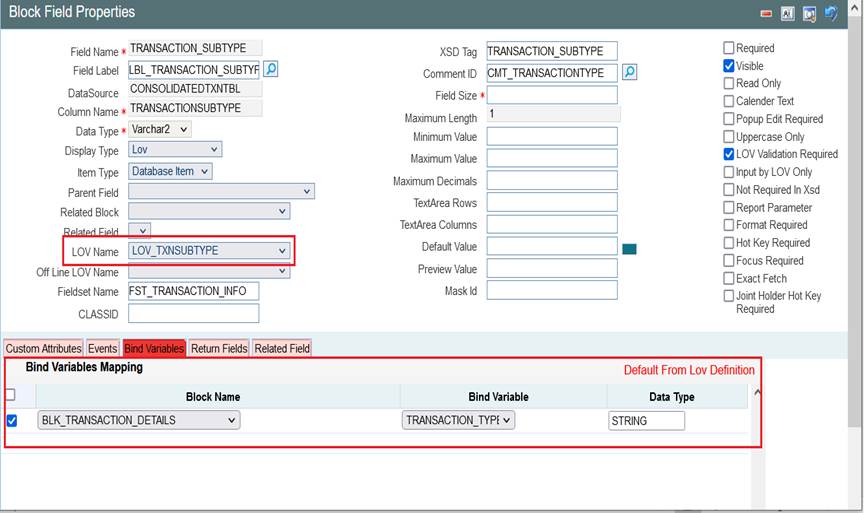864x513 pixels.
Task: Enable Input by LOV Only
Action: point(728,172)
